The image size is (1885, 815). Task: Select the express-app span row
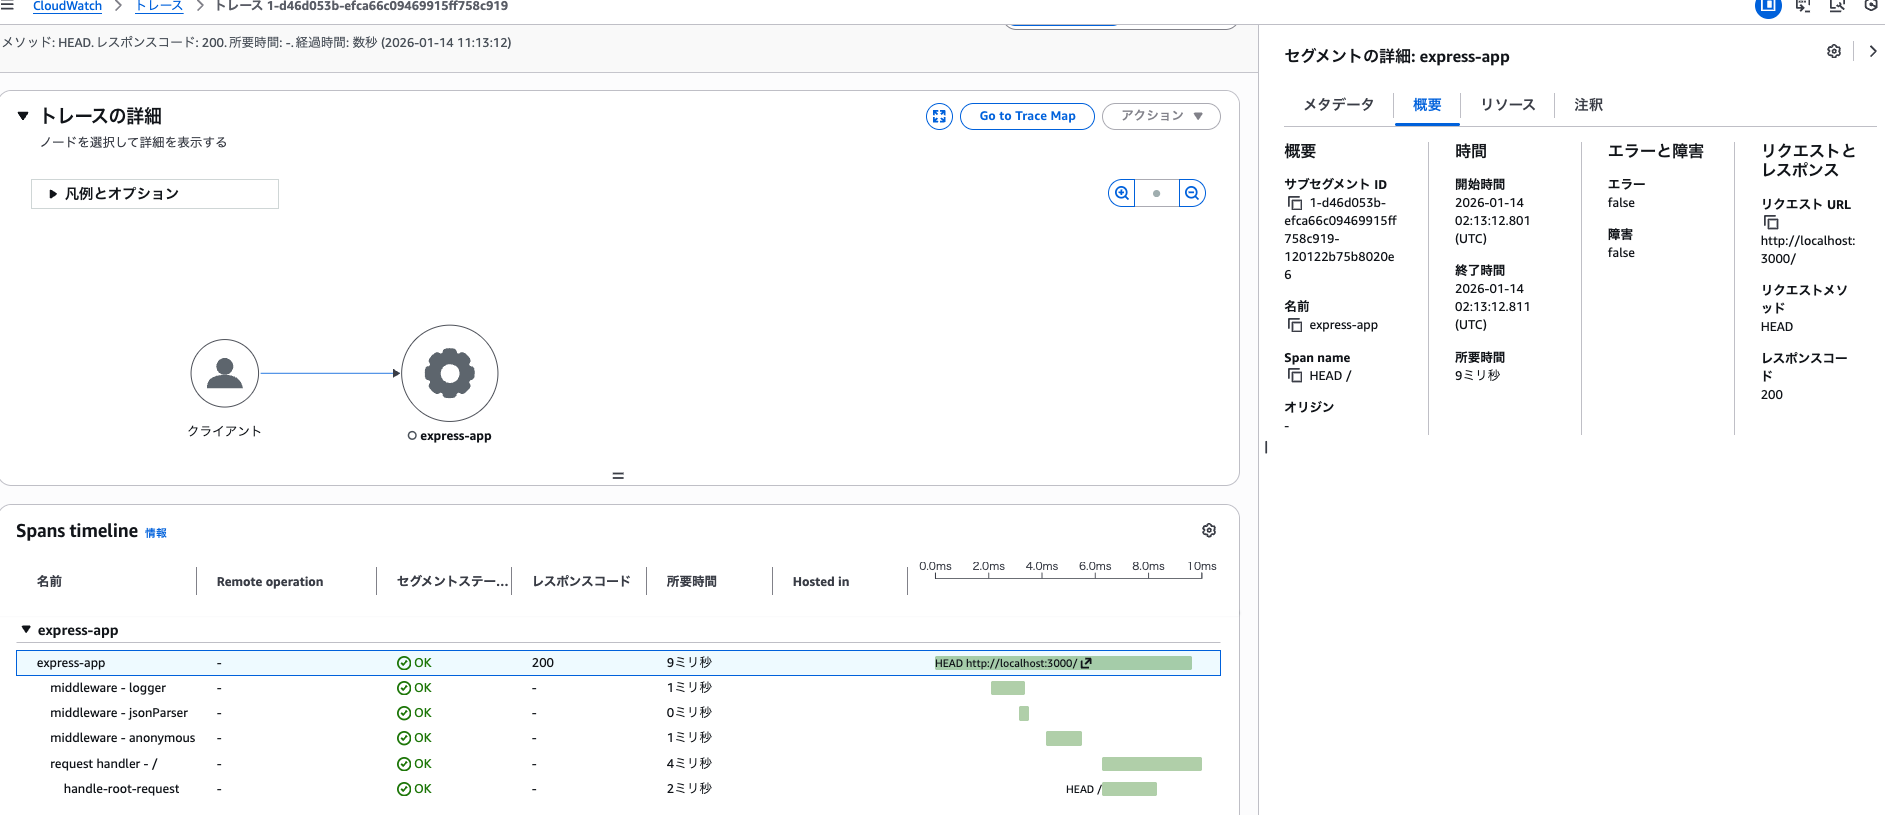(618, 663)
